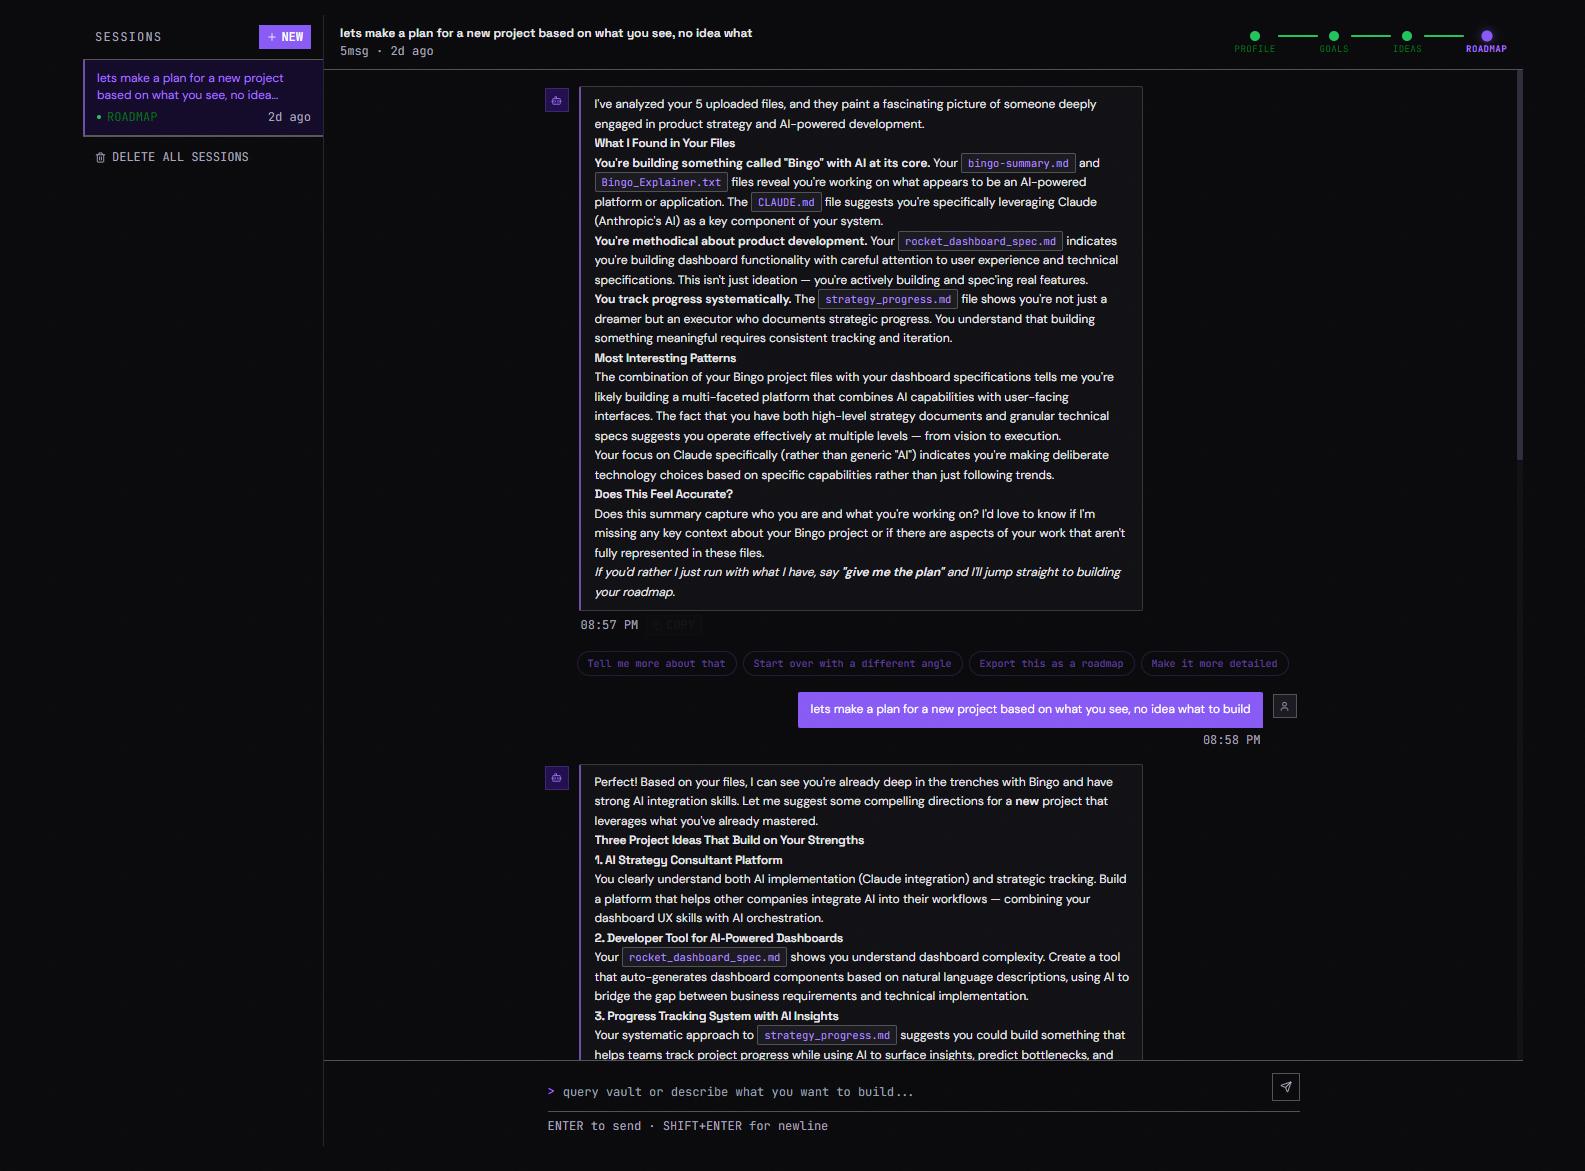Image resolution: width=1585 pixels, height=1171 pixels.
Task: Delete all sessions using the trash option
Action: pyautogui.click(x=172, y=157)
